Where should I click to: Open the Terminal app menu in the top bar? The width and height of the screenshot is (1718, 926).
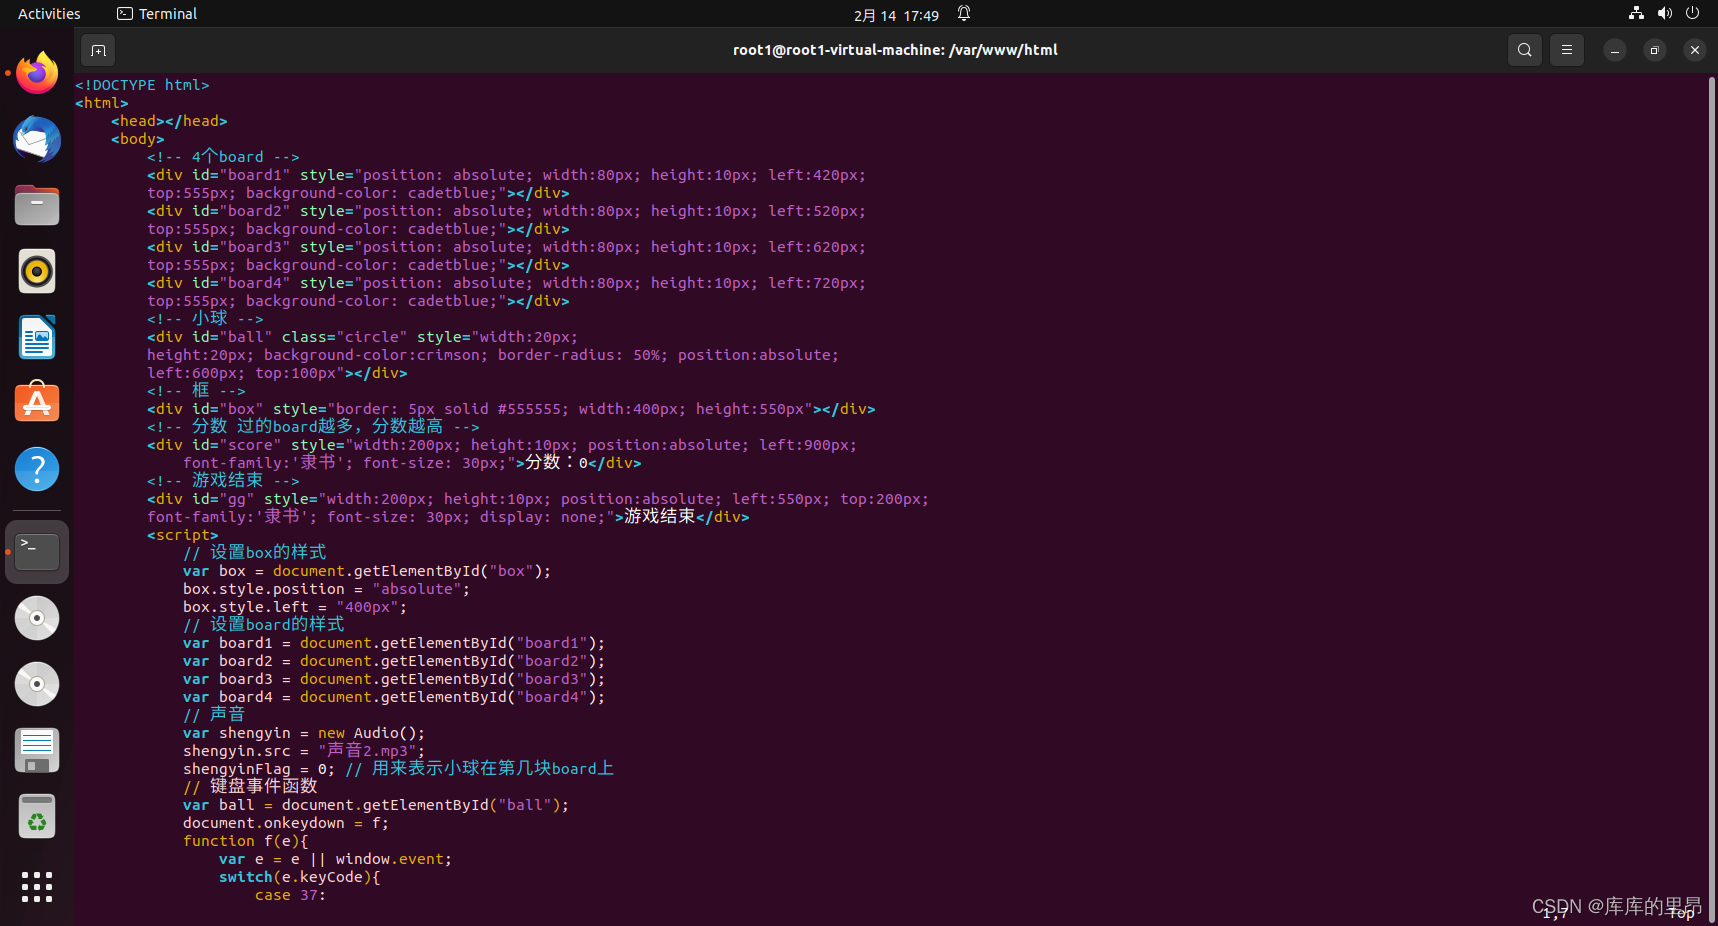click(157, 14)
